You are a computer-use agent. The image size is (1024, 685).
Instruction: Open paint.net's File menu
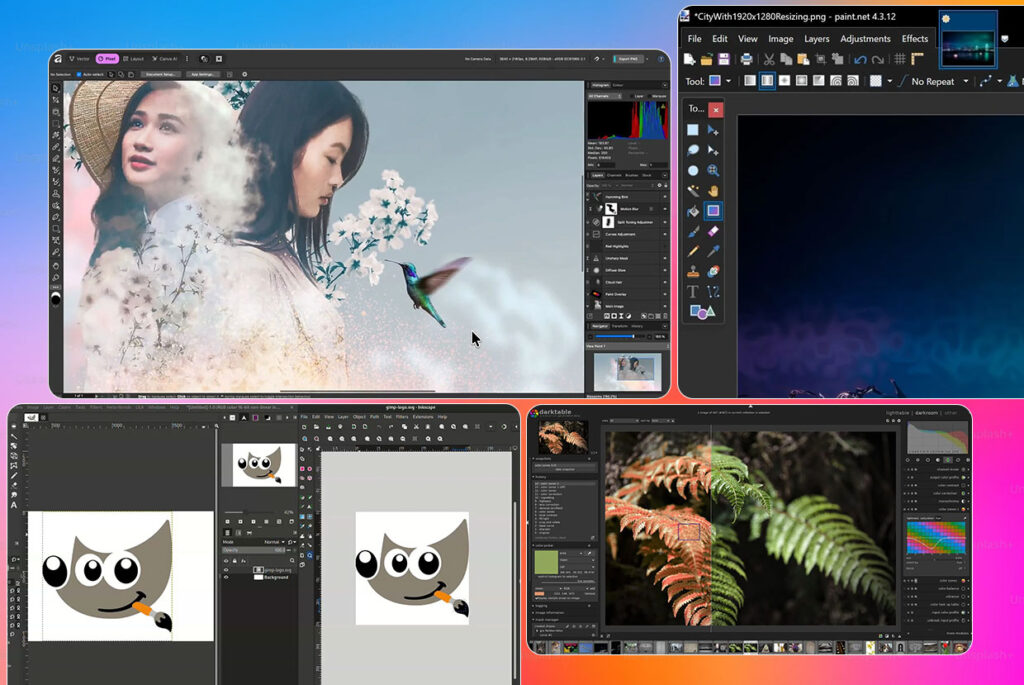pos(694,39)
